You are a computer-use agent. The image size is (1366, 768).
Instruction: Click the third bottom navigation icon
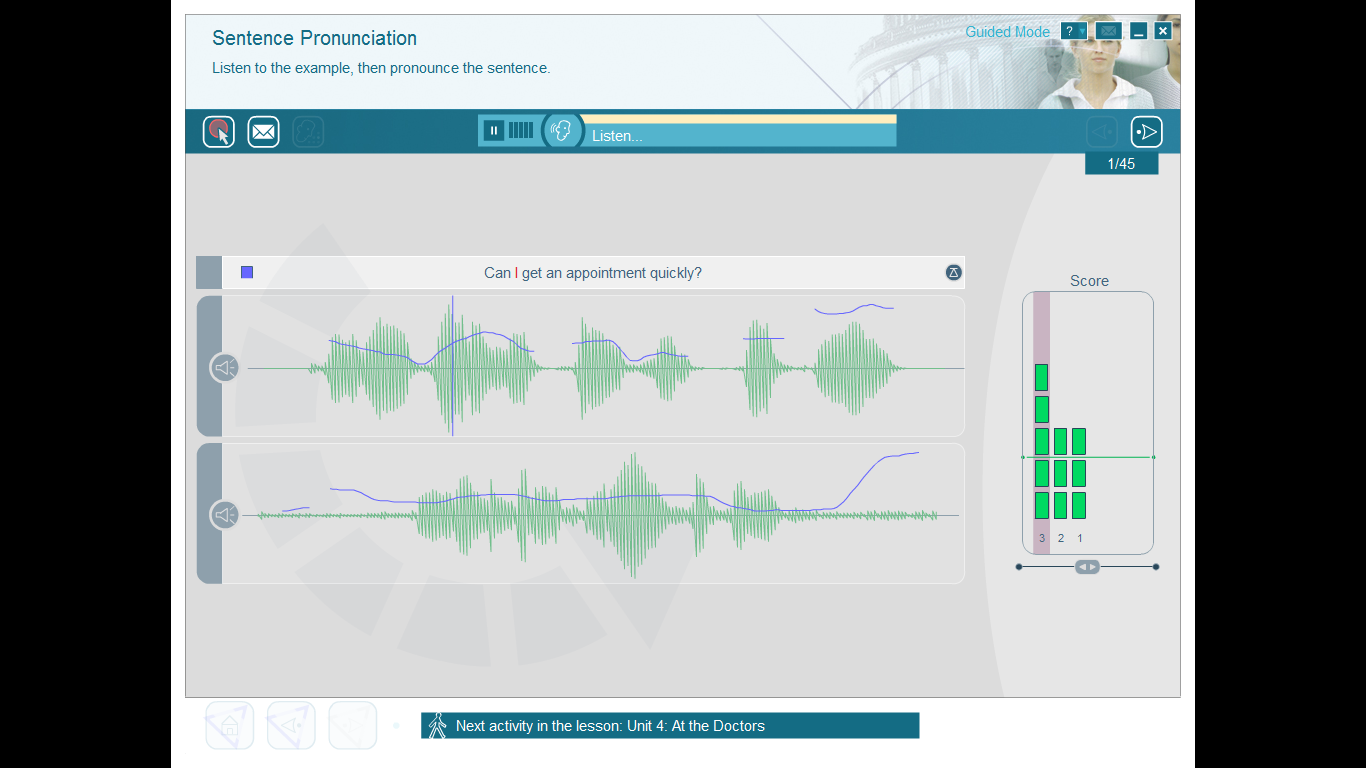click(x=353, y=726)
